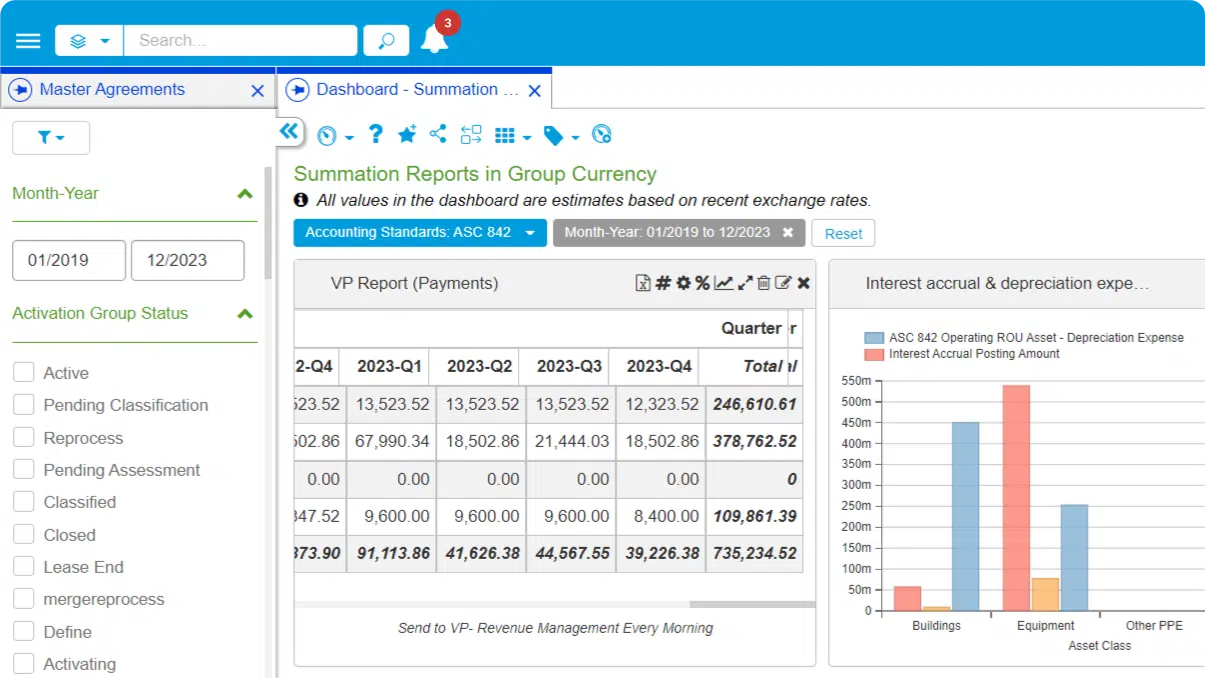Close the Master Agreements tab

(258, 91)
